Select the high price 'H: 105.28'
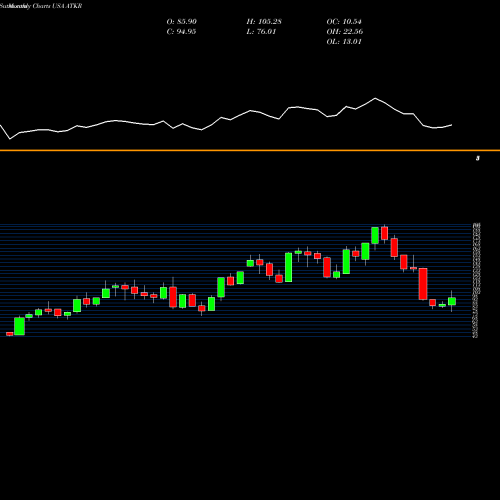Viewport: 500px width, 500px height. [x=264, y=22]
